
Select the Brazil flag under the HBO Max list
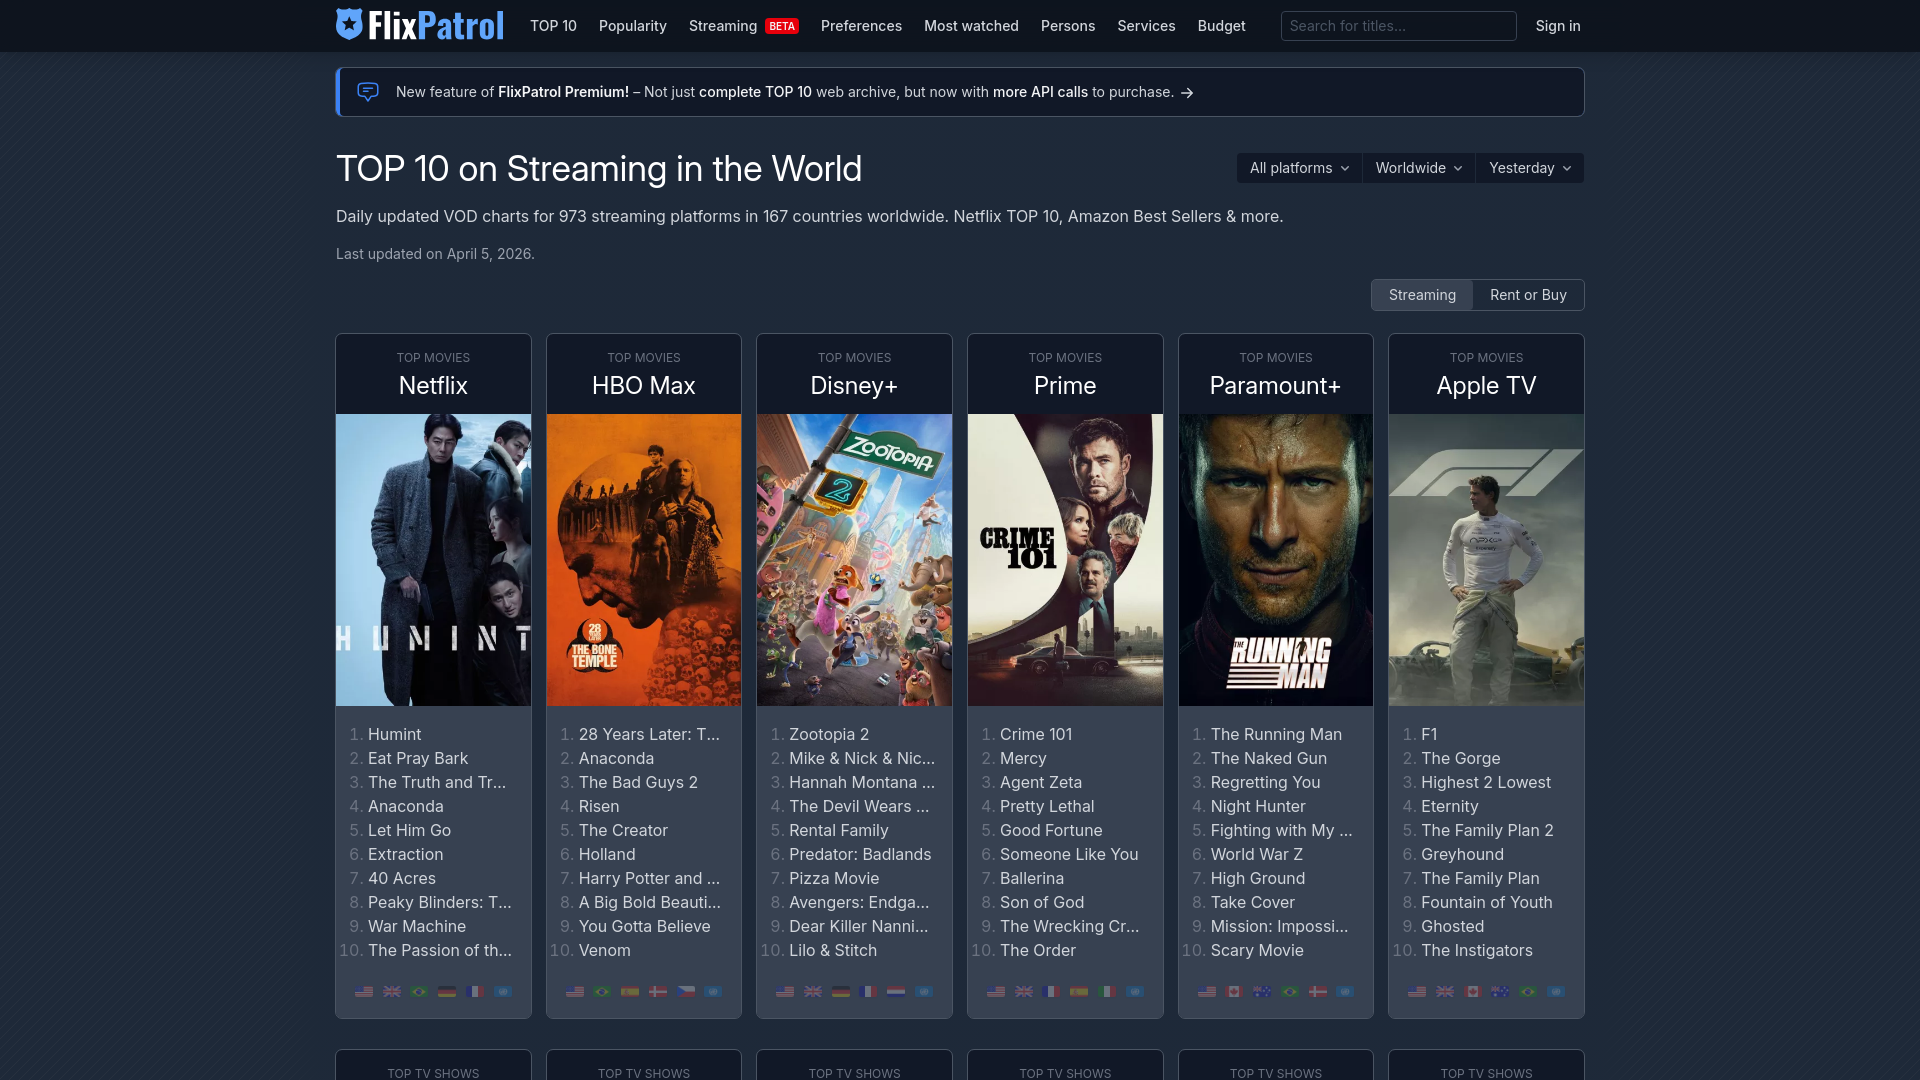[x=602, y=992]
